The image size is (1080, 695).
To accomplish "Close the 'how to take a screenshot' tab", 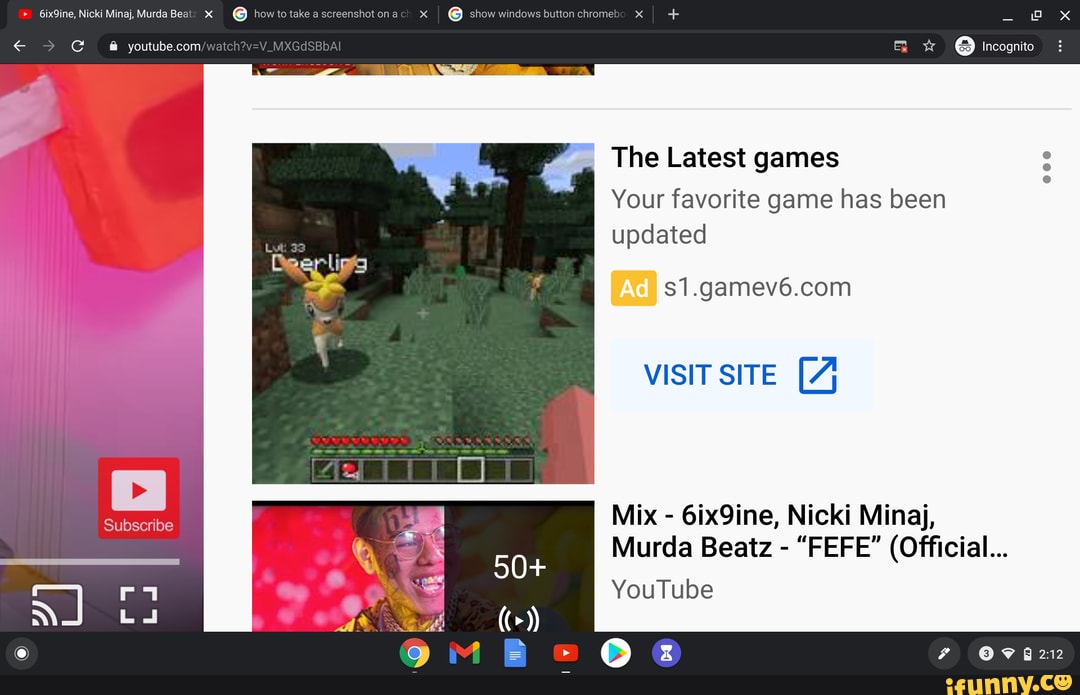I will tap(424, 14).
